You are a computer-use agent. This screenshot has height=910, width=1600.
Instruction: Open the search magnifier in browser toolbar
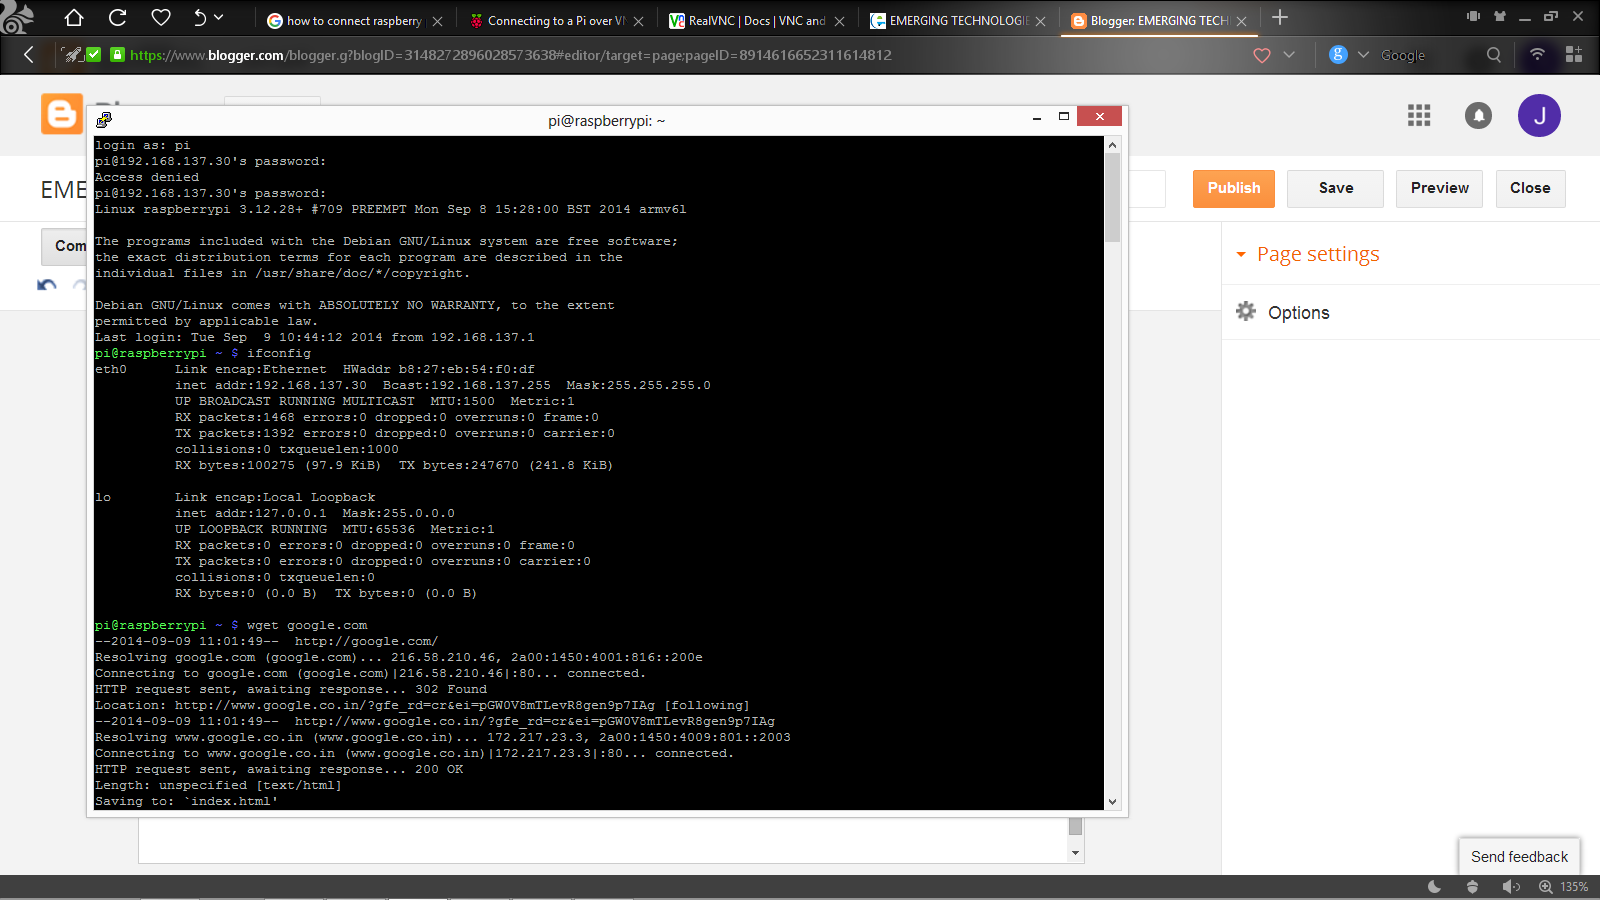tap(1492, 55)
